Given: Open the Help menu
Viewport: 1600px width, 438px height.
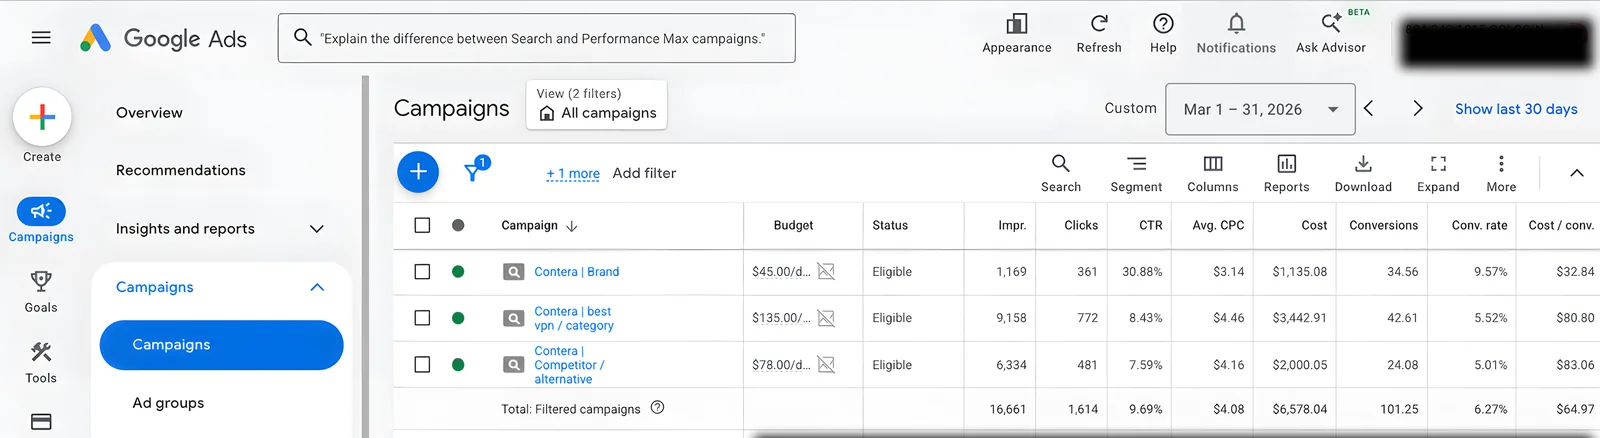Looking at the screenshot, I should pos(1163,33).
